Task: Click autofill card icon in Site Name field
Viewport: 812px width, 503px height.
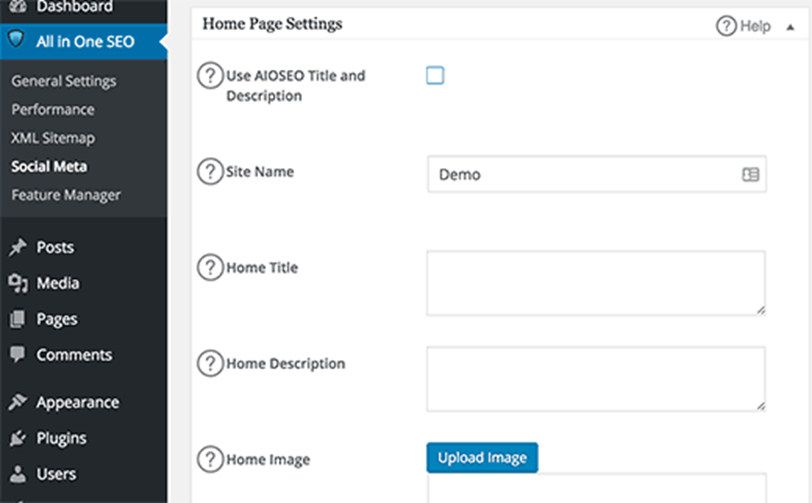Action: point(750,175)
